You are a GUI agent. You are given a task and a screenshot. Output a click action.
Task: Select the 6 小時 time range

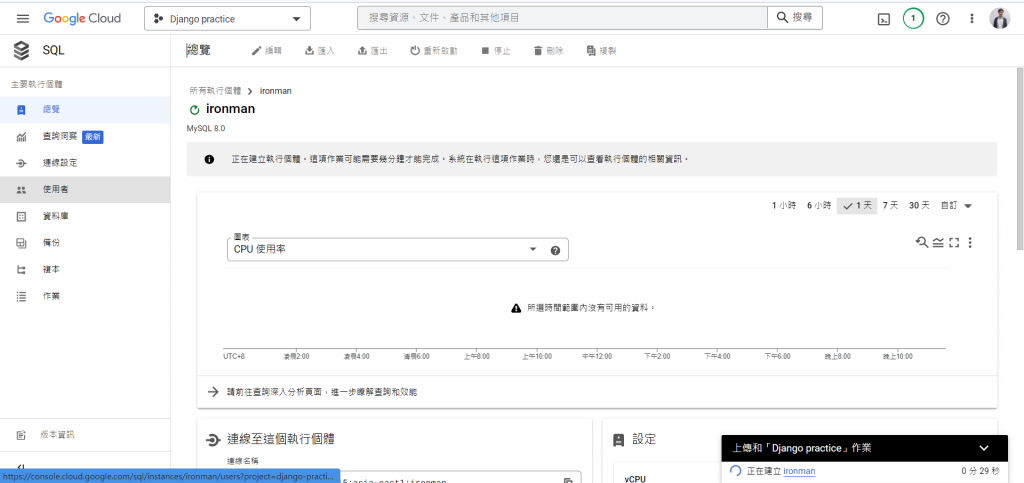coord(819,206)
